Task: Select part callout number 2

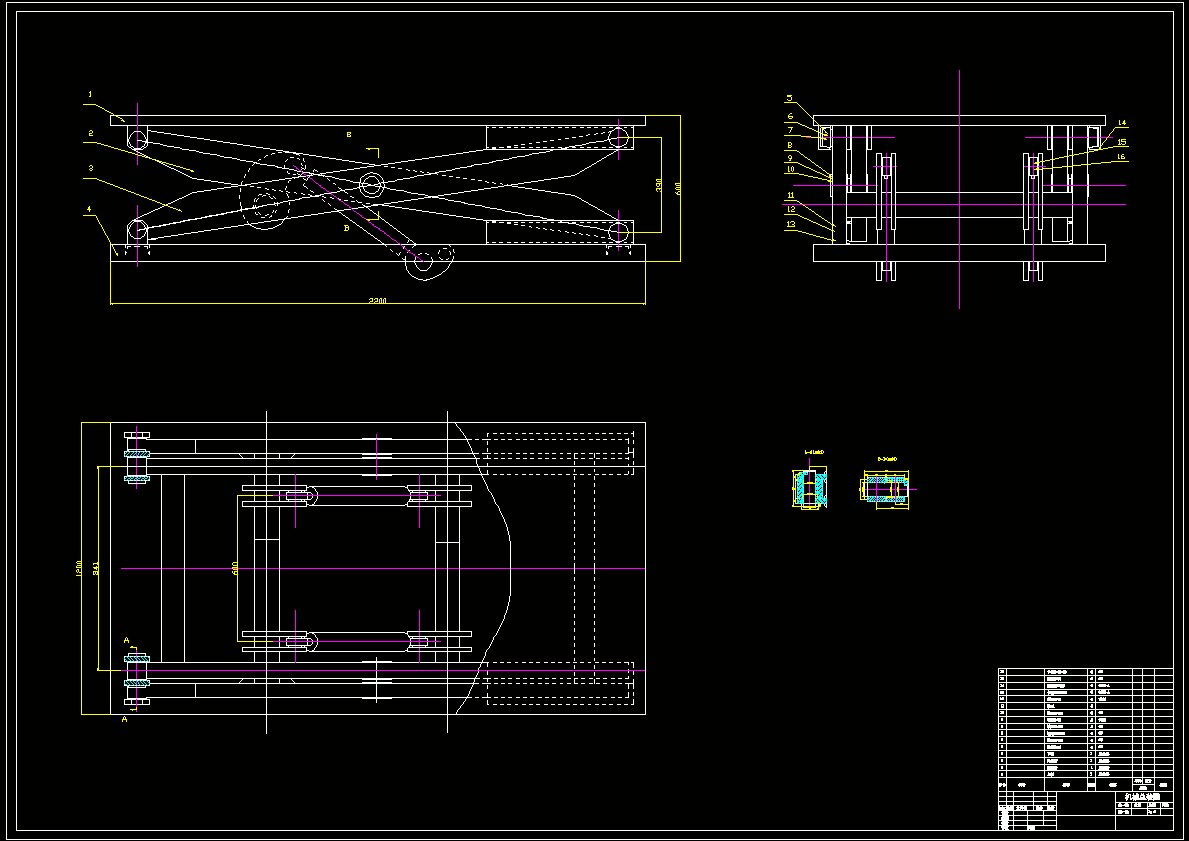Action: 90,133
